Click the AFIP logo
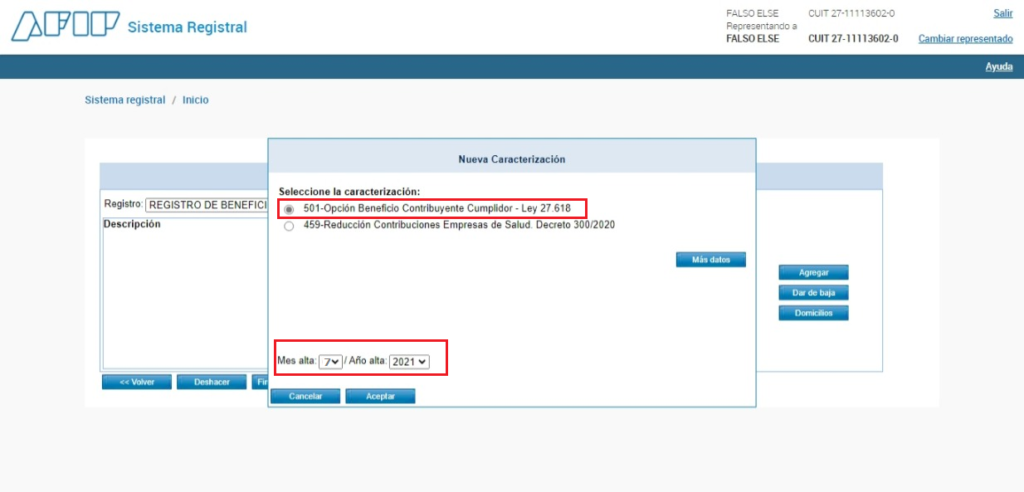 [65, 27]
